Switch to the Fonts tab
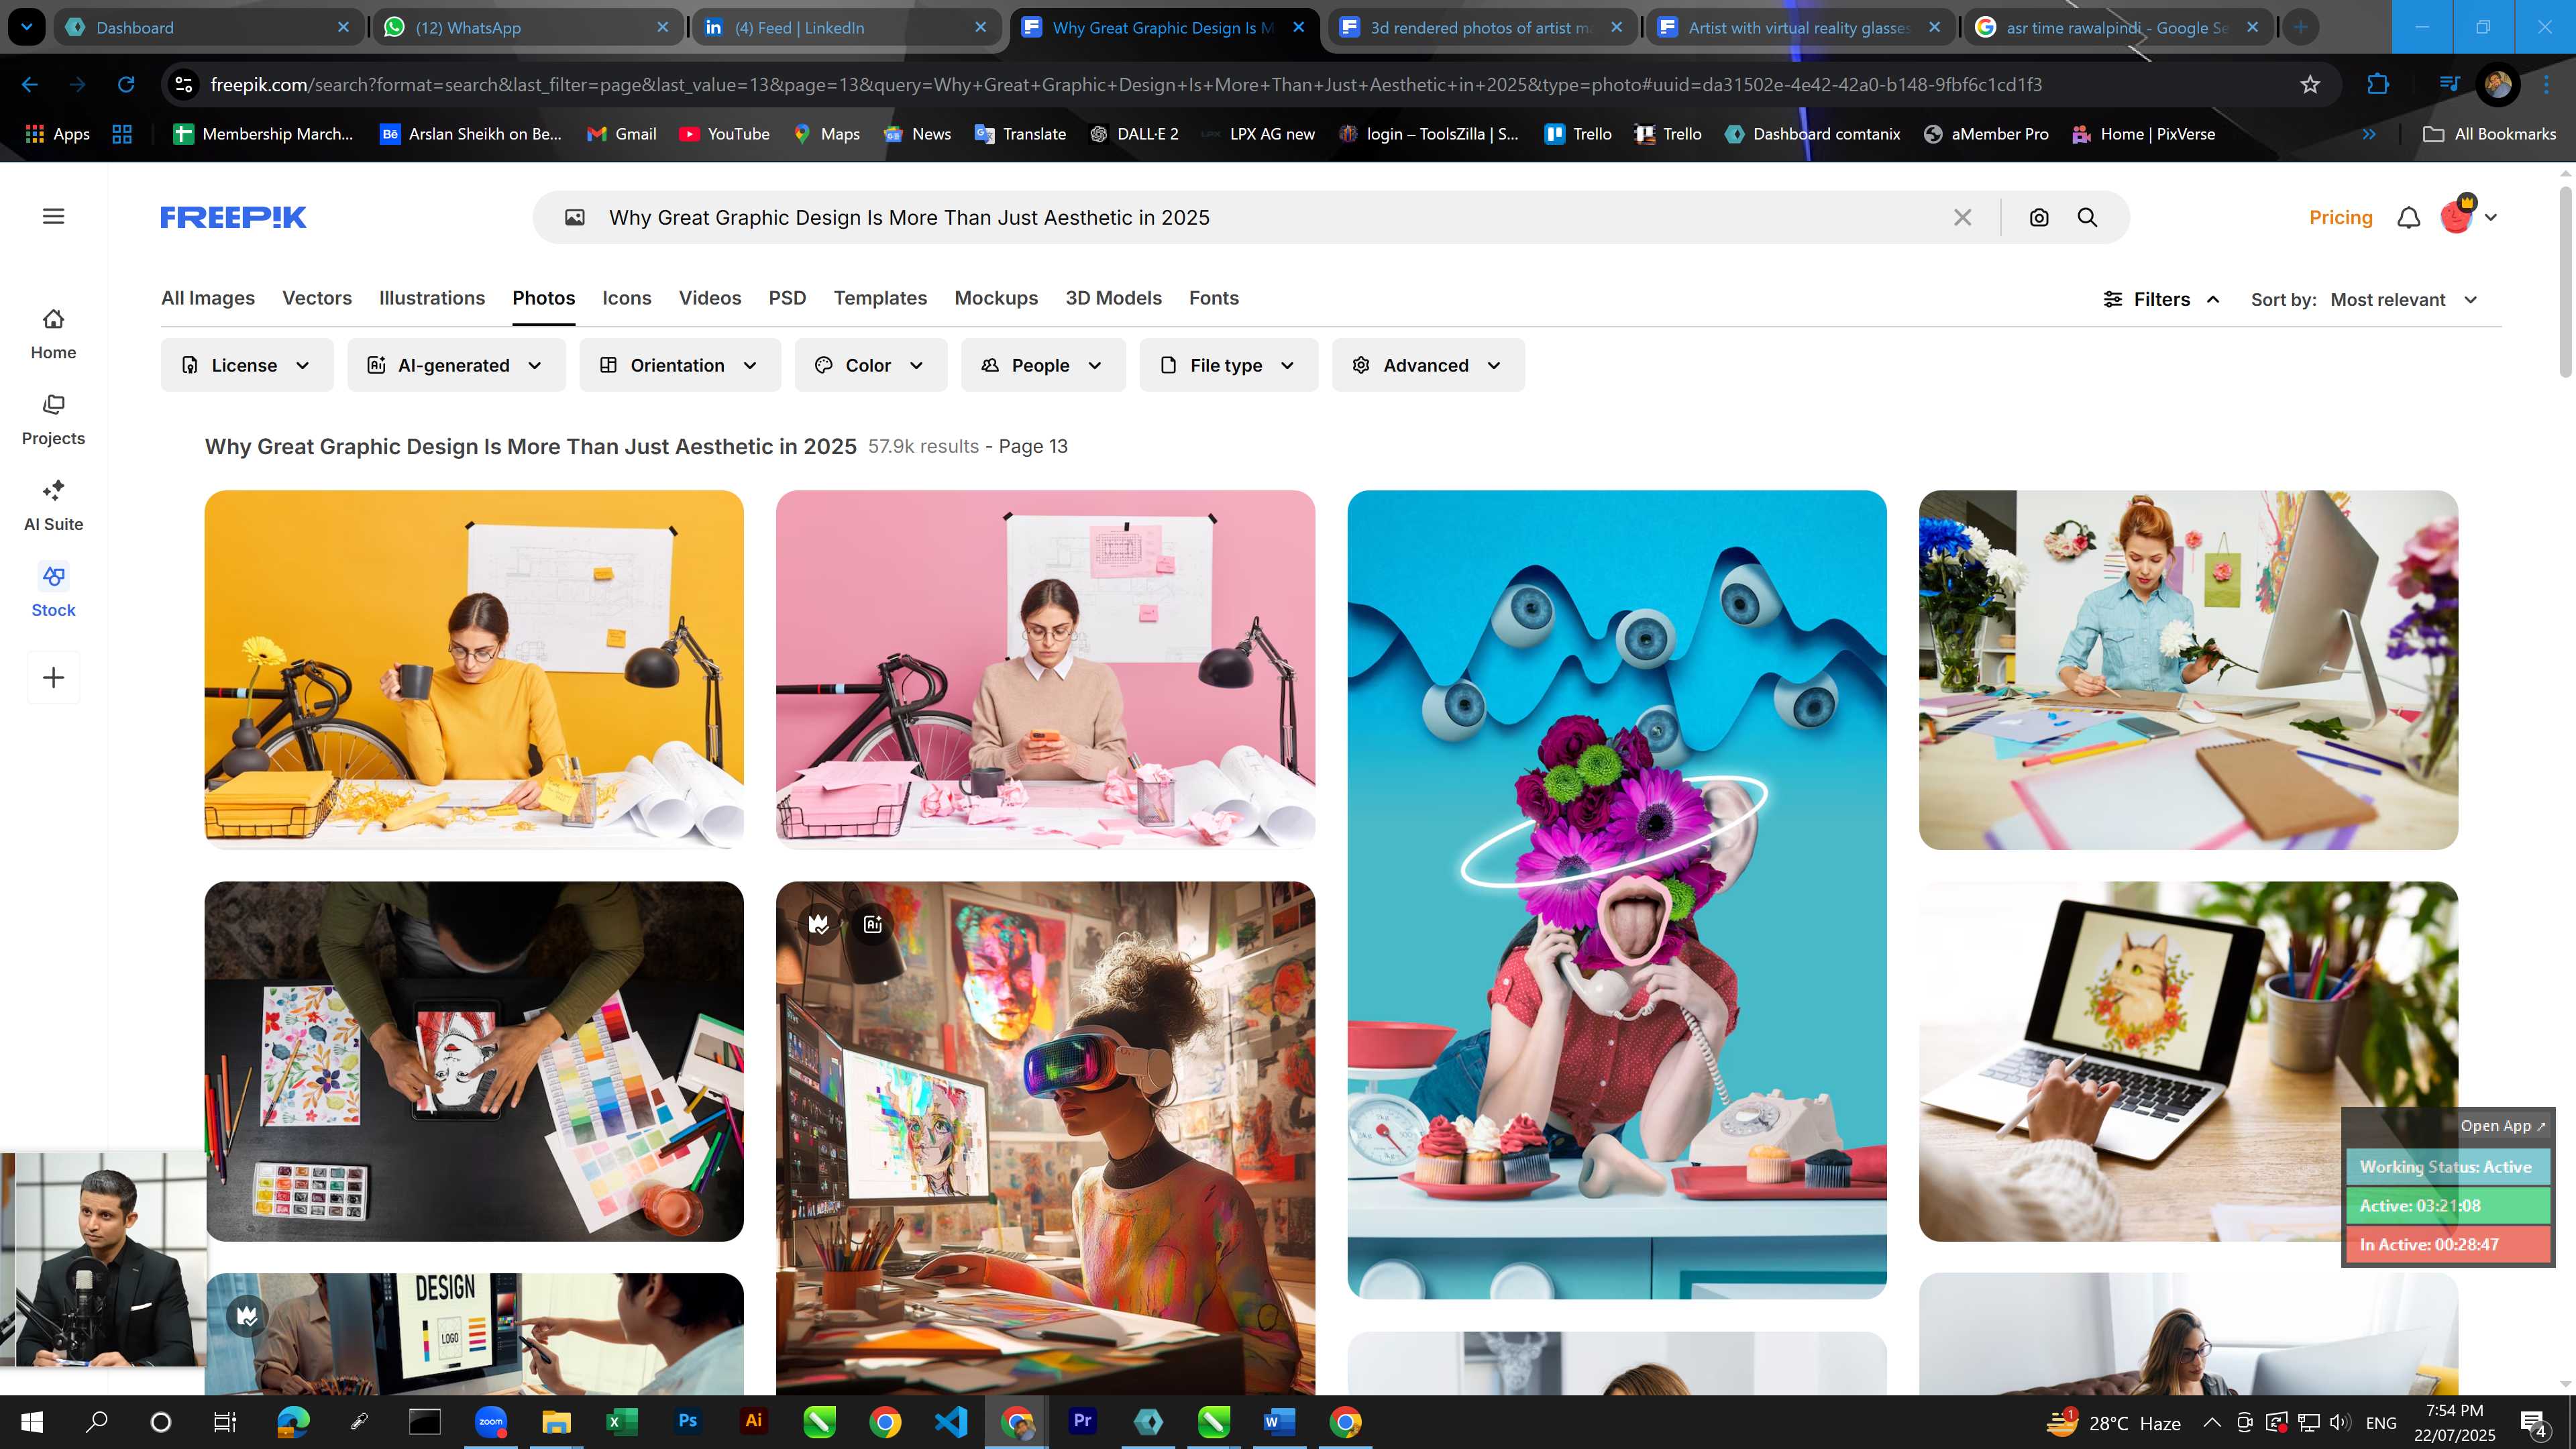 point(1214,298)
